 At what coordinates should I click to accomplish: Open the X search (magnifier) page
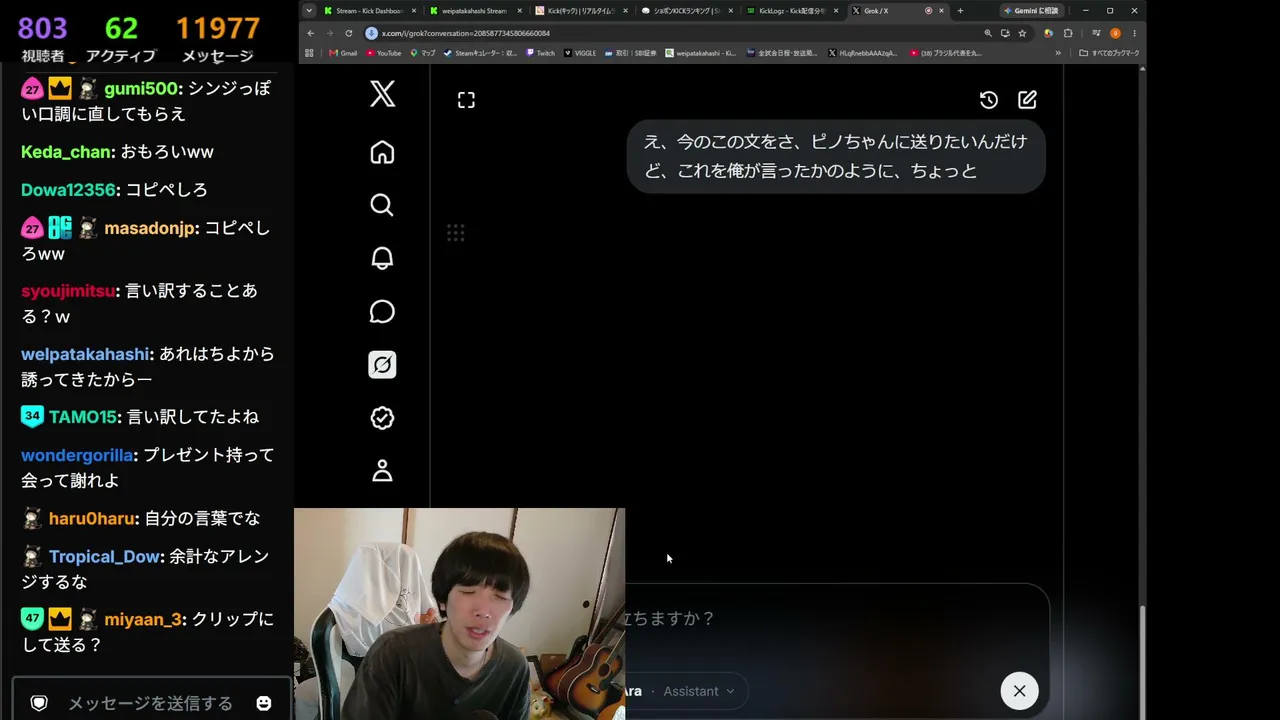tap(382, 205)
